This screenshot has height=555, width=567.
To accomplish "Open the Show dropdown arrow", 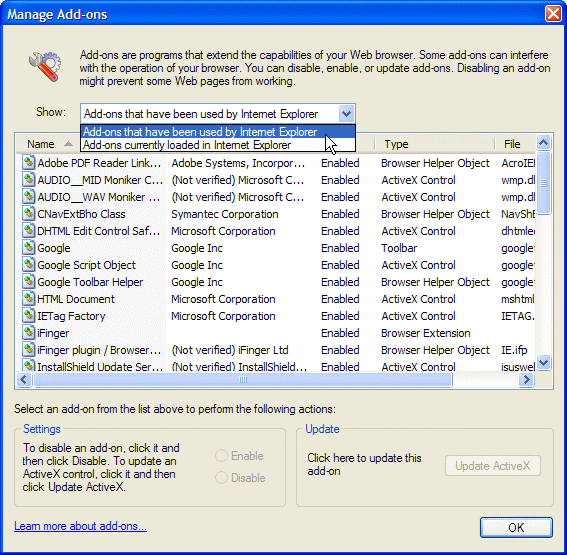I will coord(346,114).
